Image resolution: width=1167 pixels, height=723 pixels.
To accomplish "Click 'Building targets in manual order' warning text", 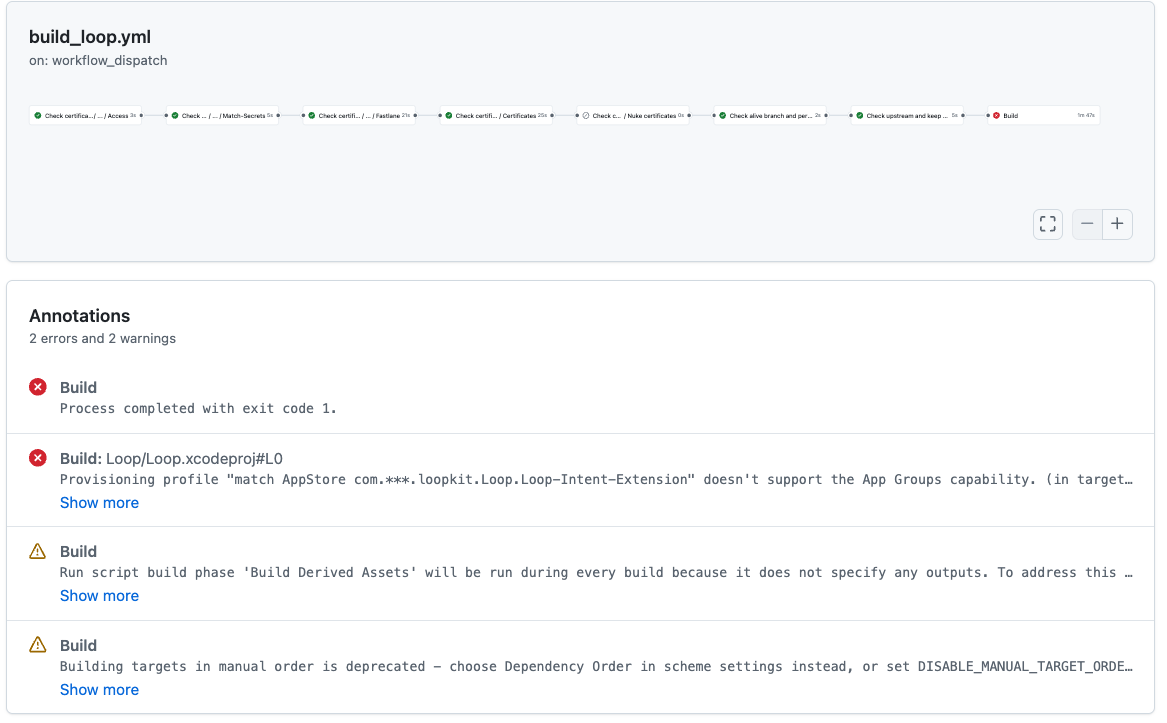I will tap(596, 666).
